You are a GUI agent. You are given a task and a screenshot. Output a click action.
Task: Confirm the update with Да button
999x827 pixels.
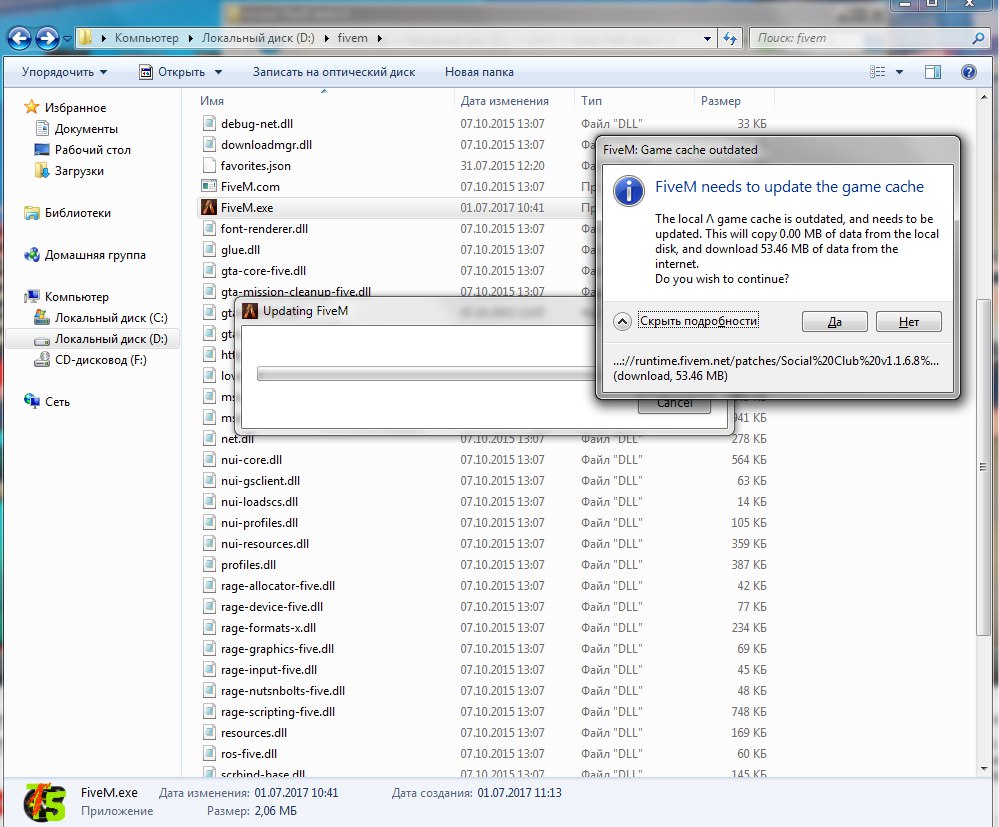pos(834,322)
